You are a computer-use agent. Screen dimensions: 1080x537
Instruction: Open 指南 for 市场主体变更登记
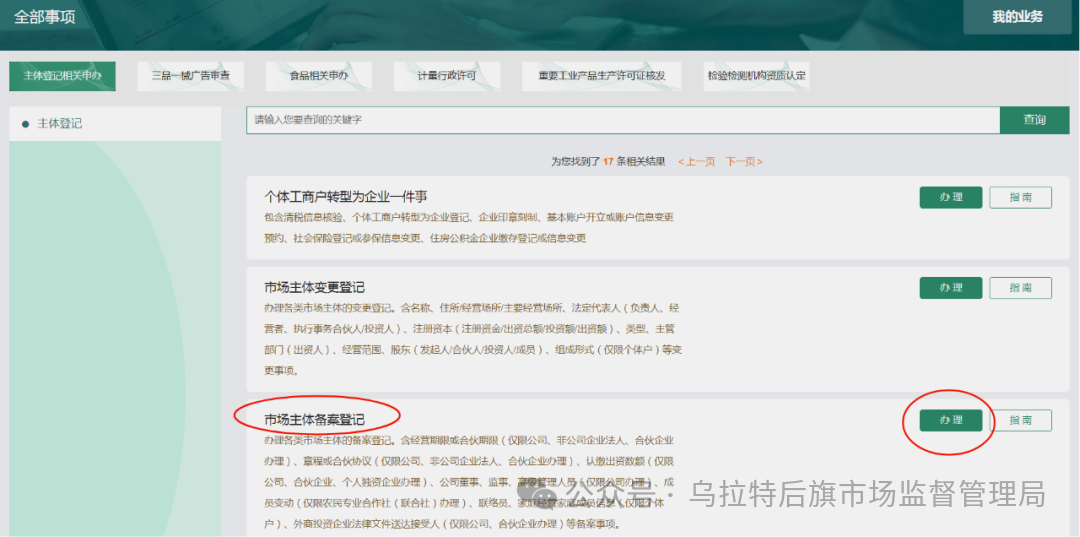1021,288
